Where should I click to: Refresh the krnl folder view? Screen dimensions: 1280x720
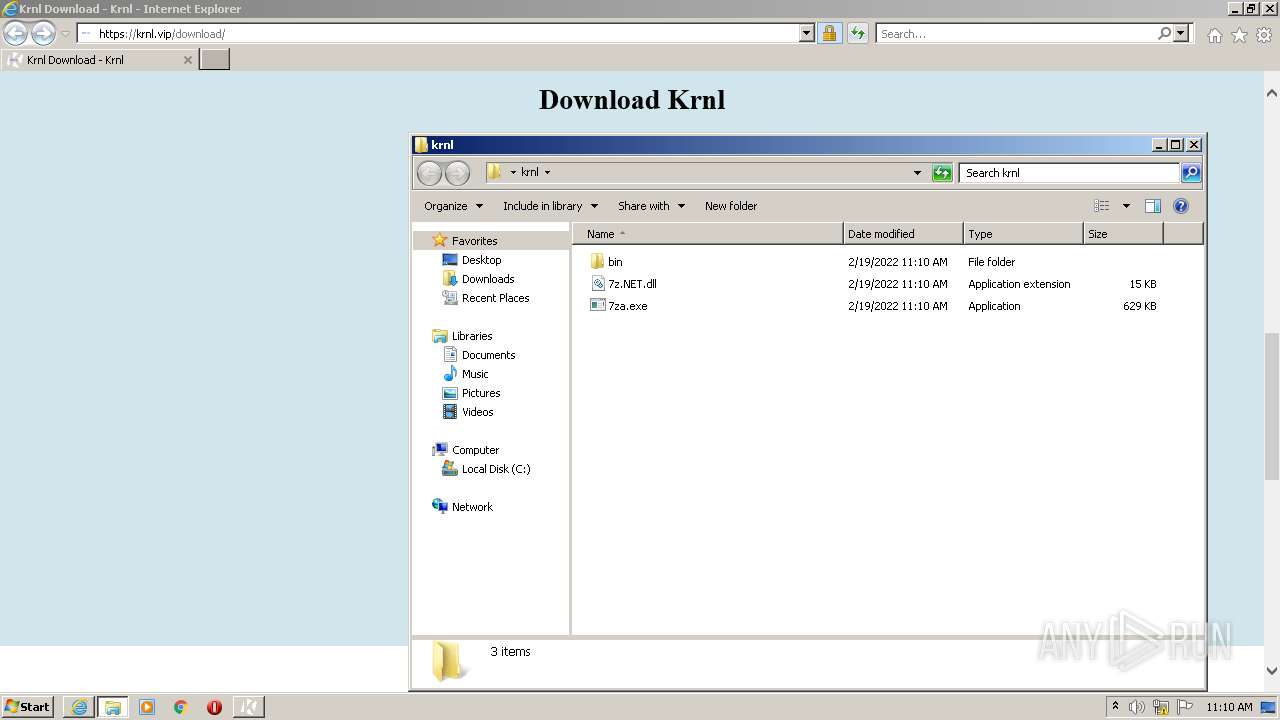(942, 173)
